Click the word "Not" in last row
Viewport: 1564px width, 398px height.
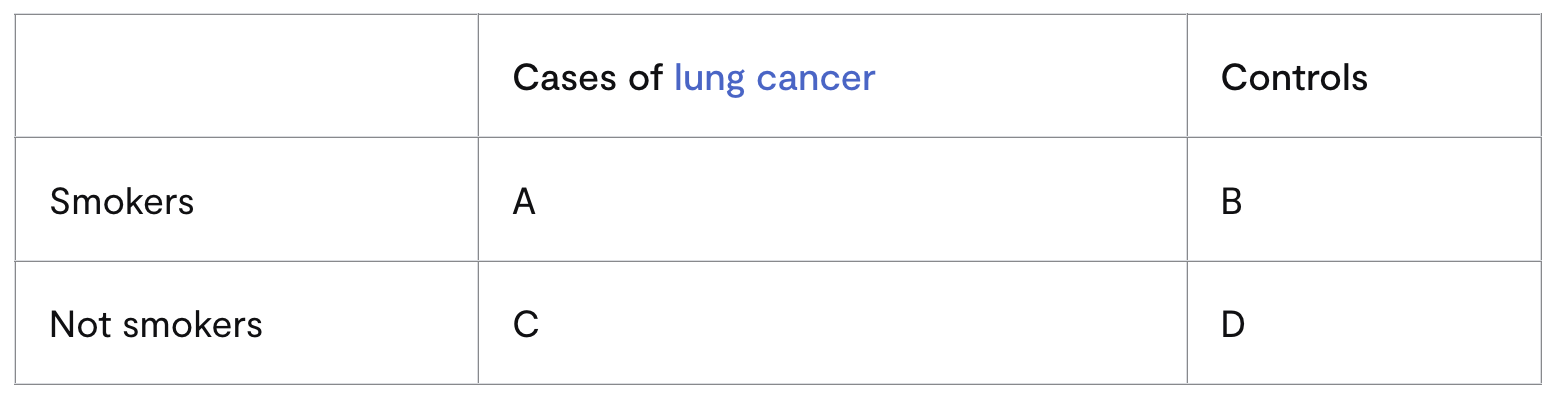coord(78,324)
